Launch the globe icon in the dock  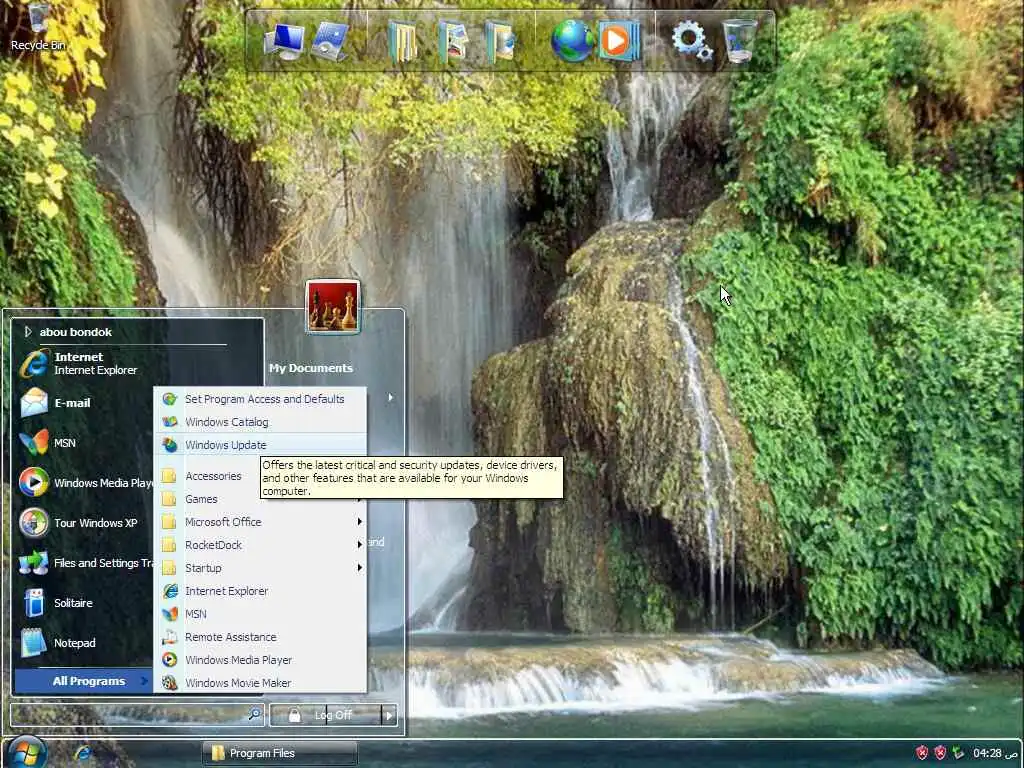click(571, 41)
